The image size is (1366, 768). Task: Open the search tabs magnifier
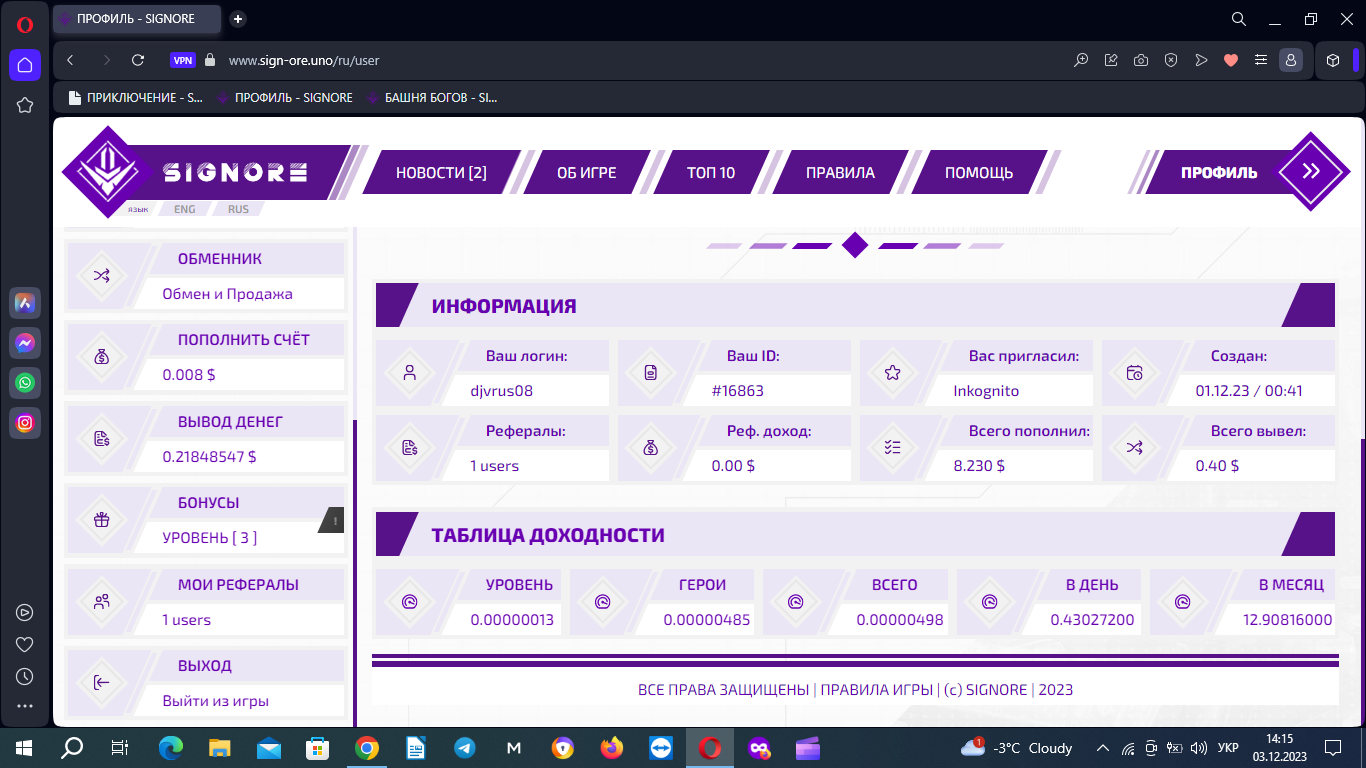tap(1238, 19)
